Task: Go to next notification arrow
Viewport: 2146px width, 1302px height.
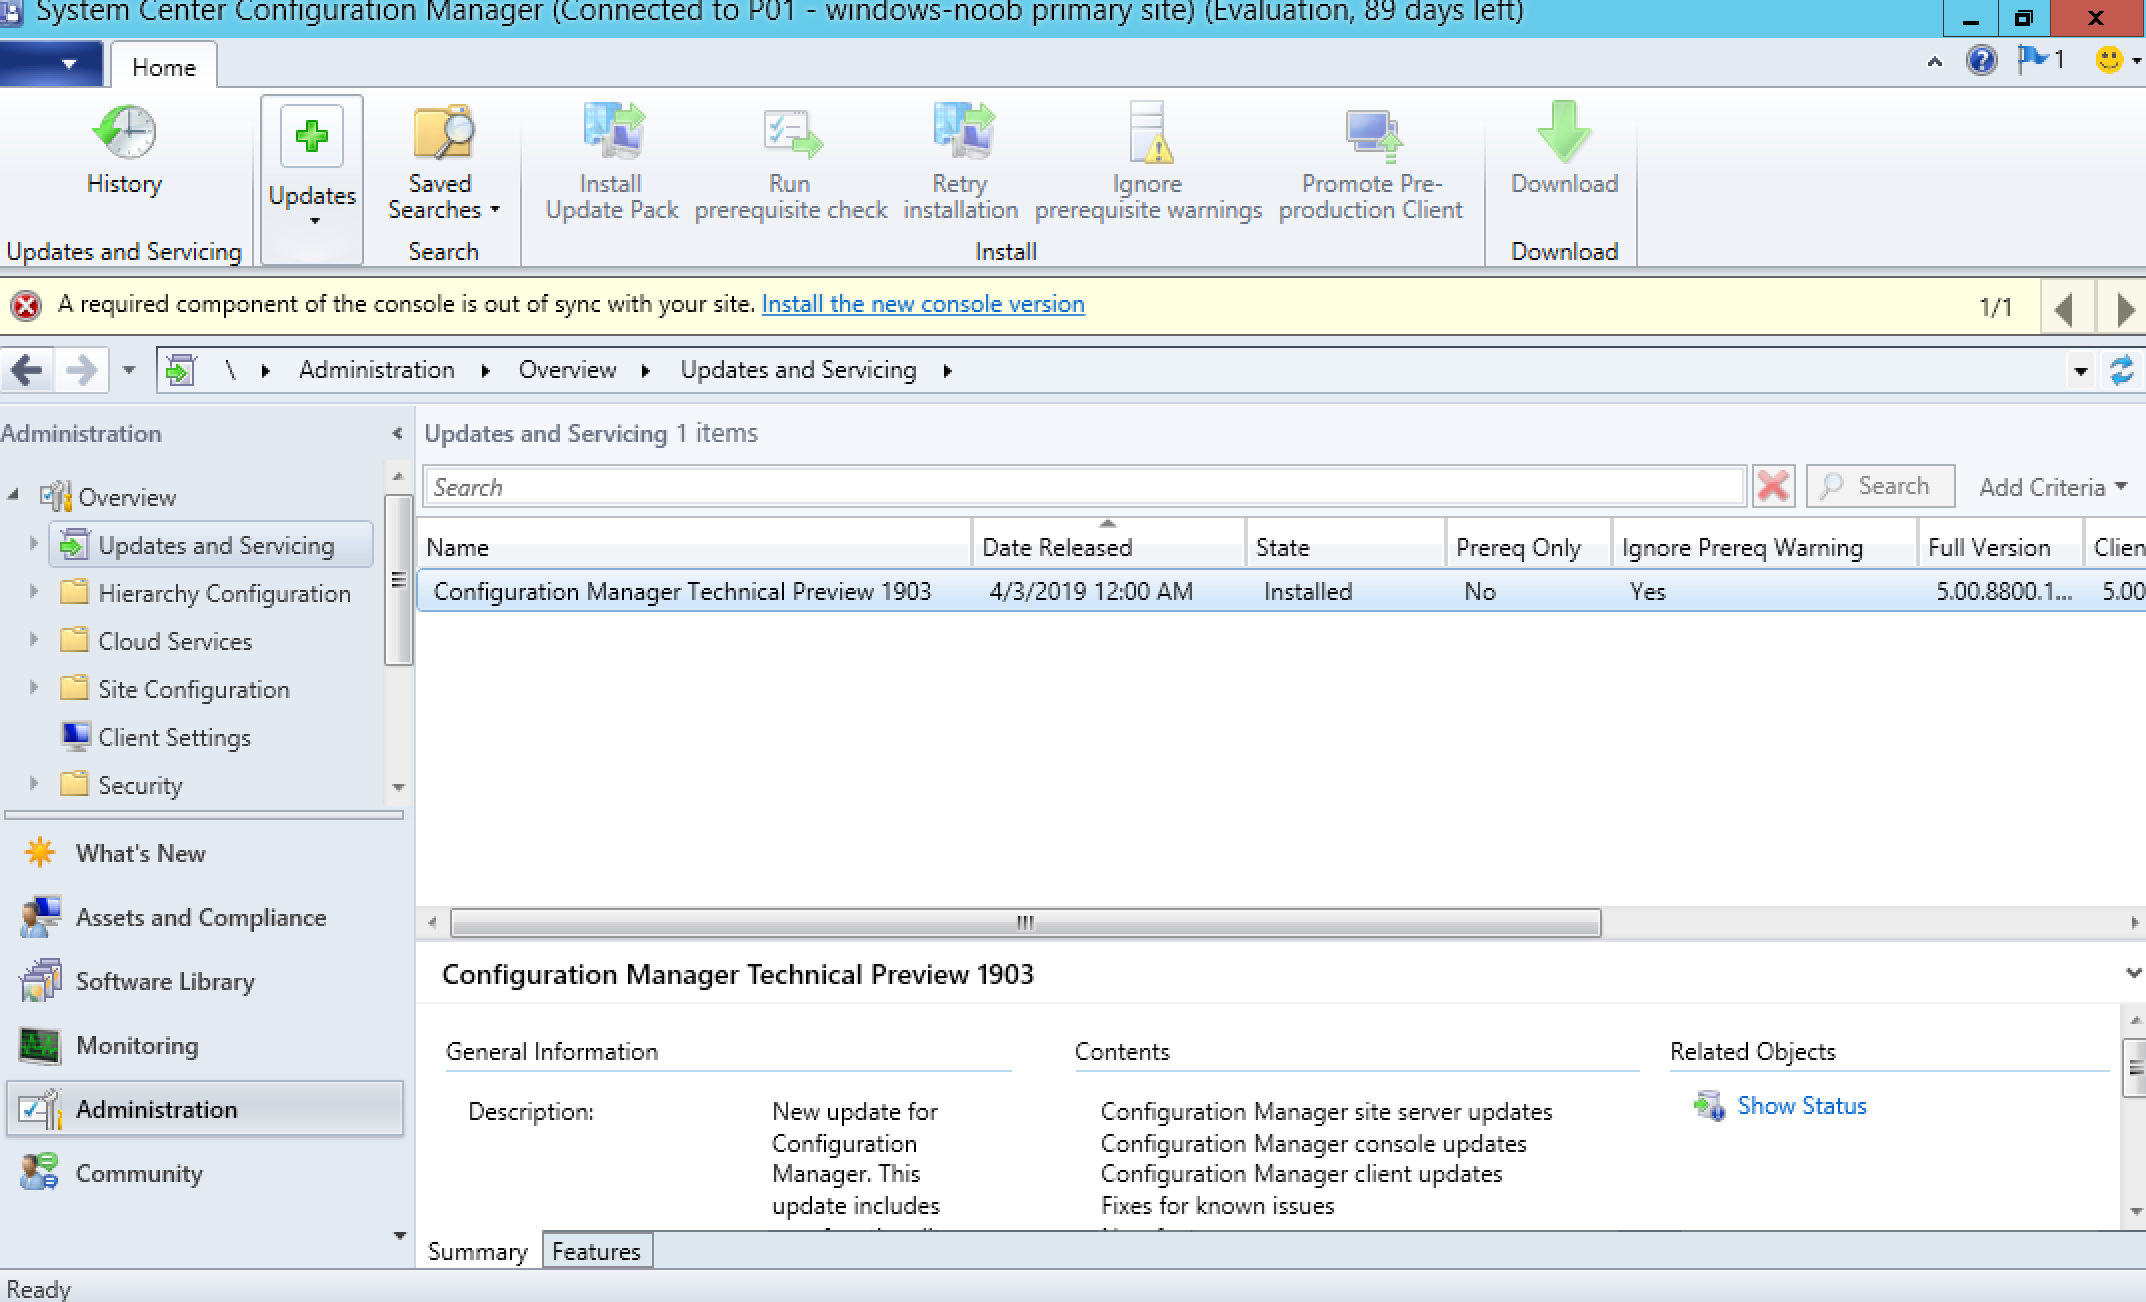Action: pos(2125,308)
